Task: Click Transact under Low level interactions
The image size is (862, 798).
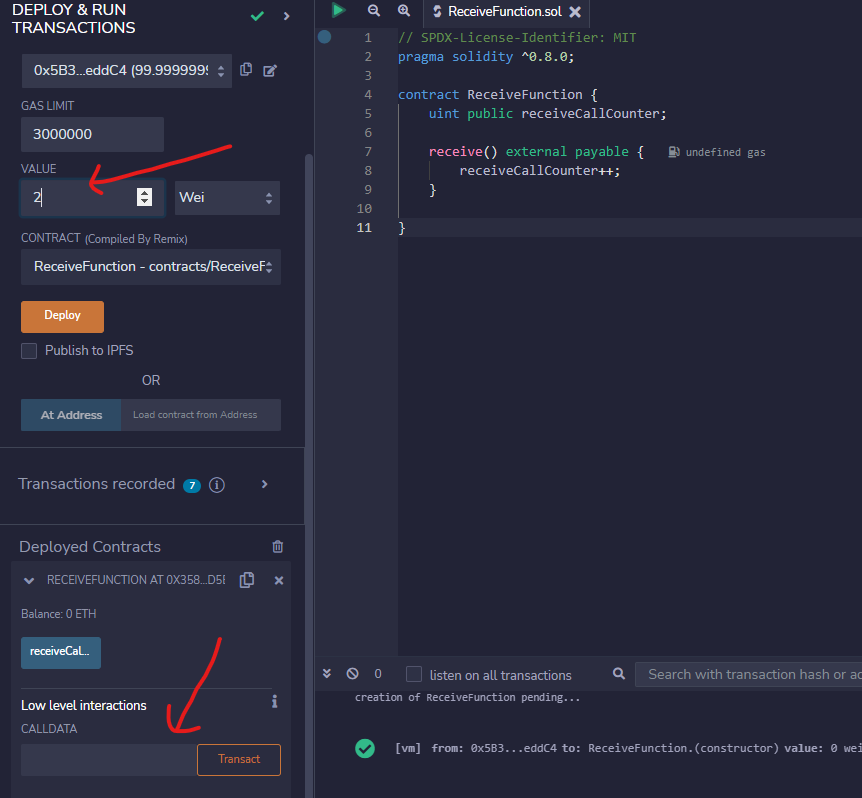Action: coord(238,759)
